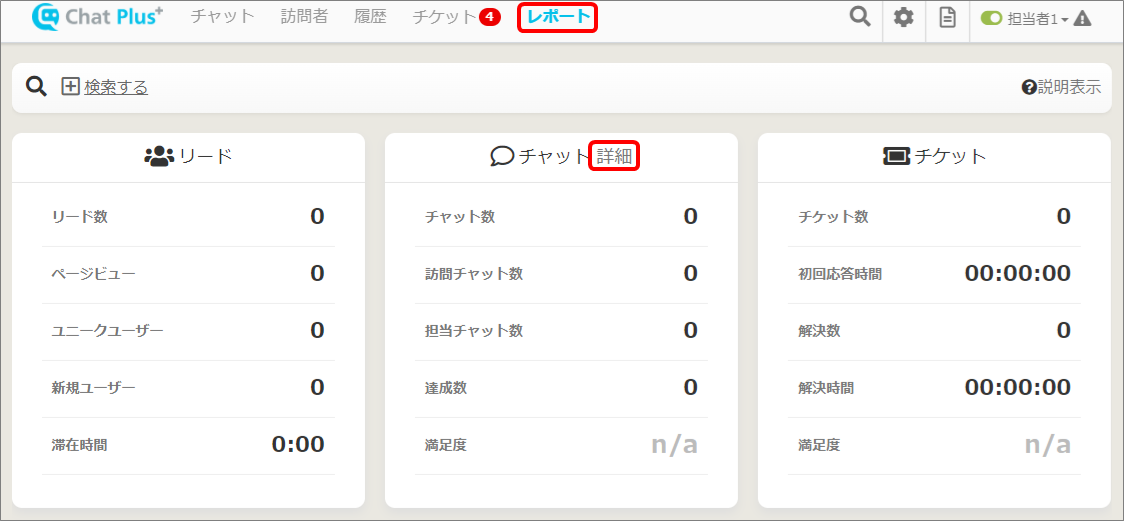Screen dimensions: 1124x521
Task: Click the リード数 label
Action: (80, 216)
